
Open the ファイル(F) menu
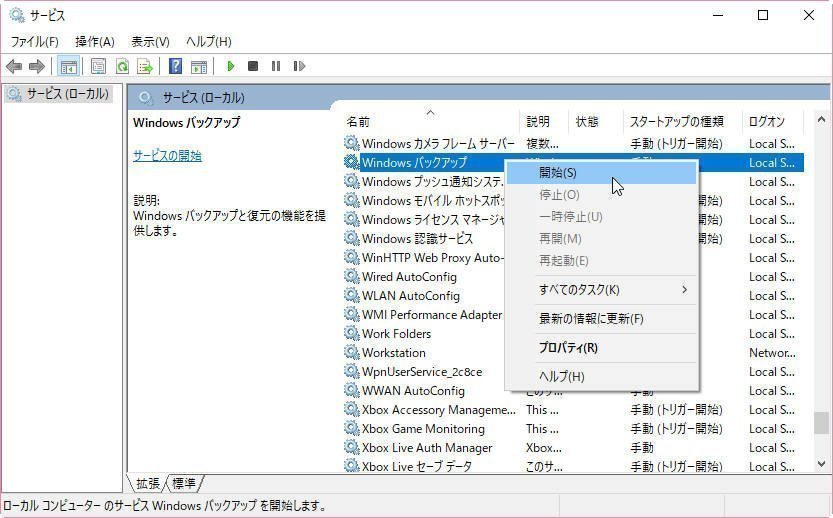(35, 41)
